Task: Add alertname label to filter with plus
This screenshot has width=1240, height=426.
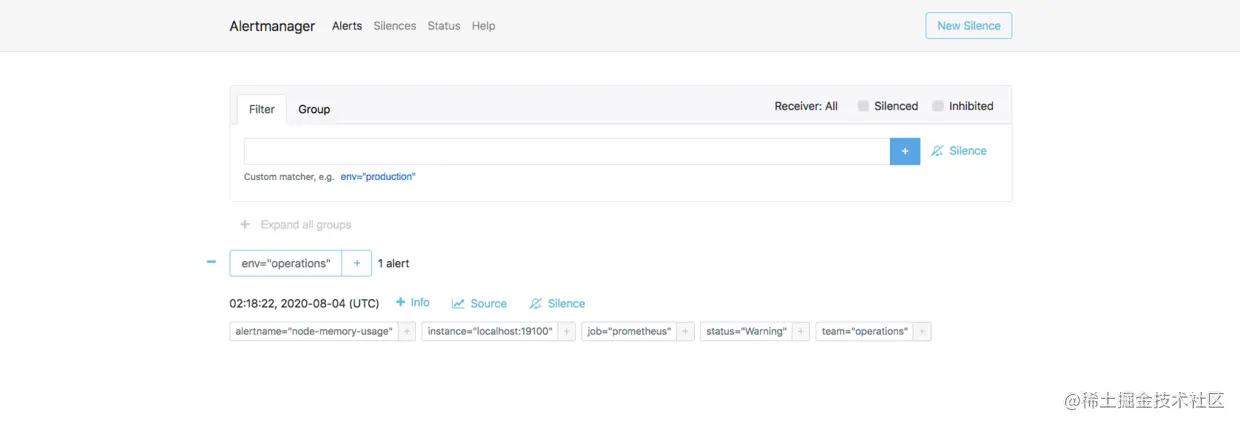Action: 407,331
